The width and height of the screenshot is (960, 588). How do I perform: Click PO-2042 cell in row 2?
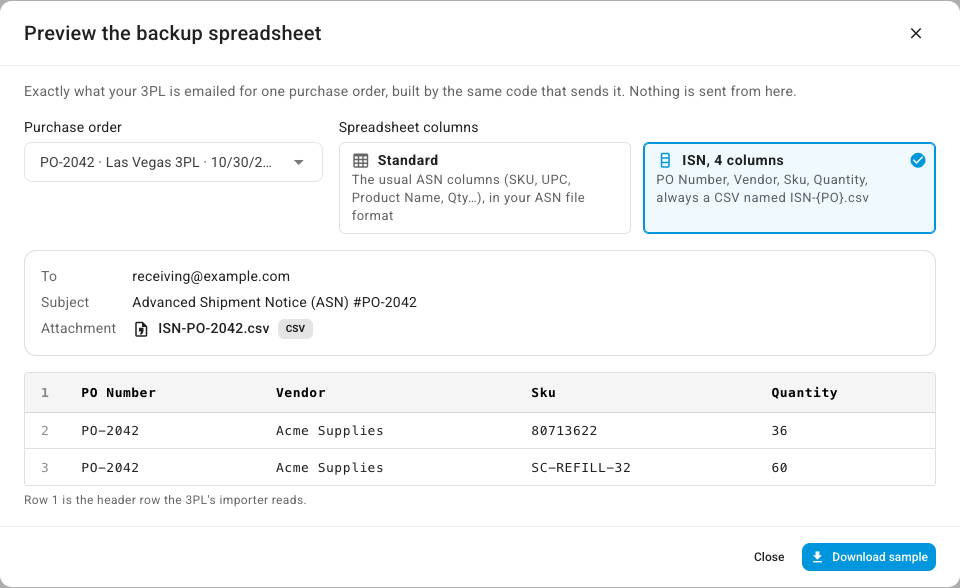coord(110,431)
